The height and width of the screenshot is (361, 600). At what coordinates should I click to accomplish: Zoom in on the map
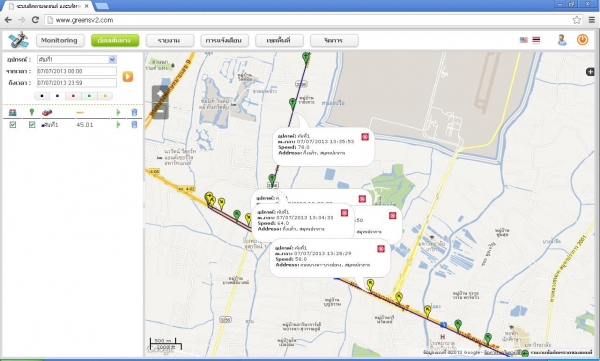pyautogui.click(x=160, y=94)
